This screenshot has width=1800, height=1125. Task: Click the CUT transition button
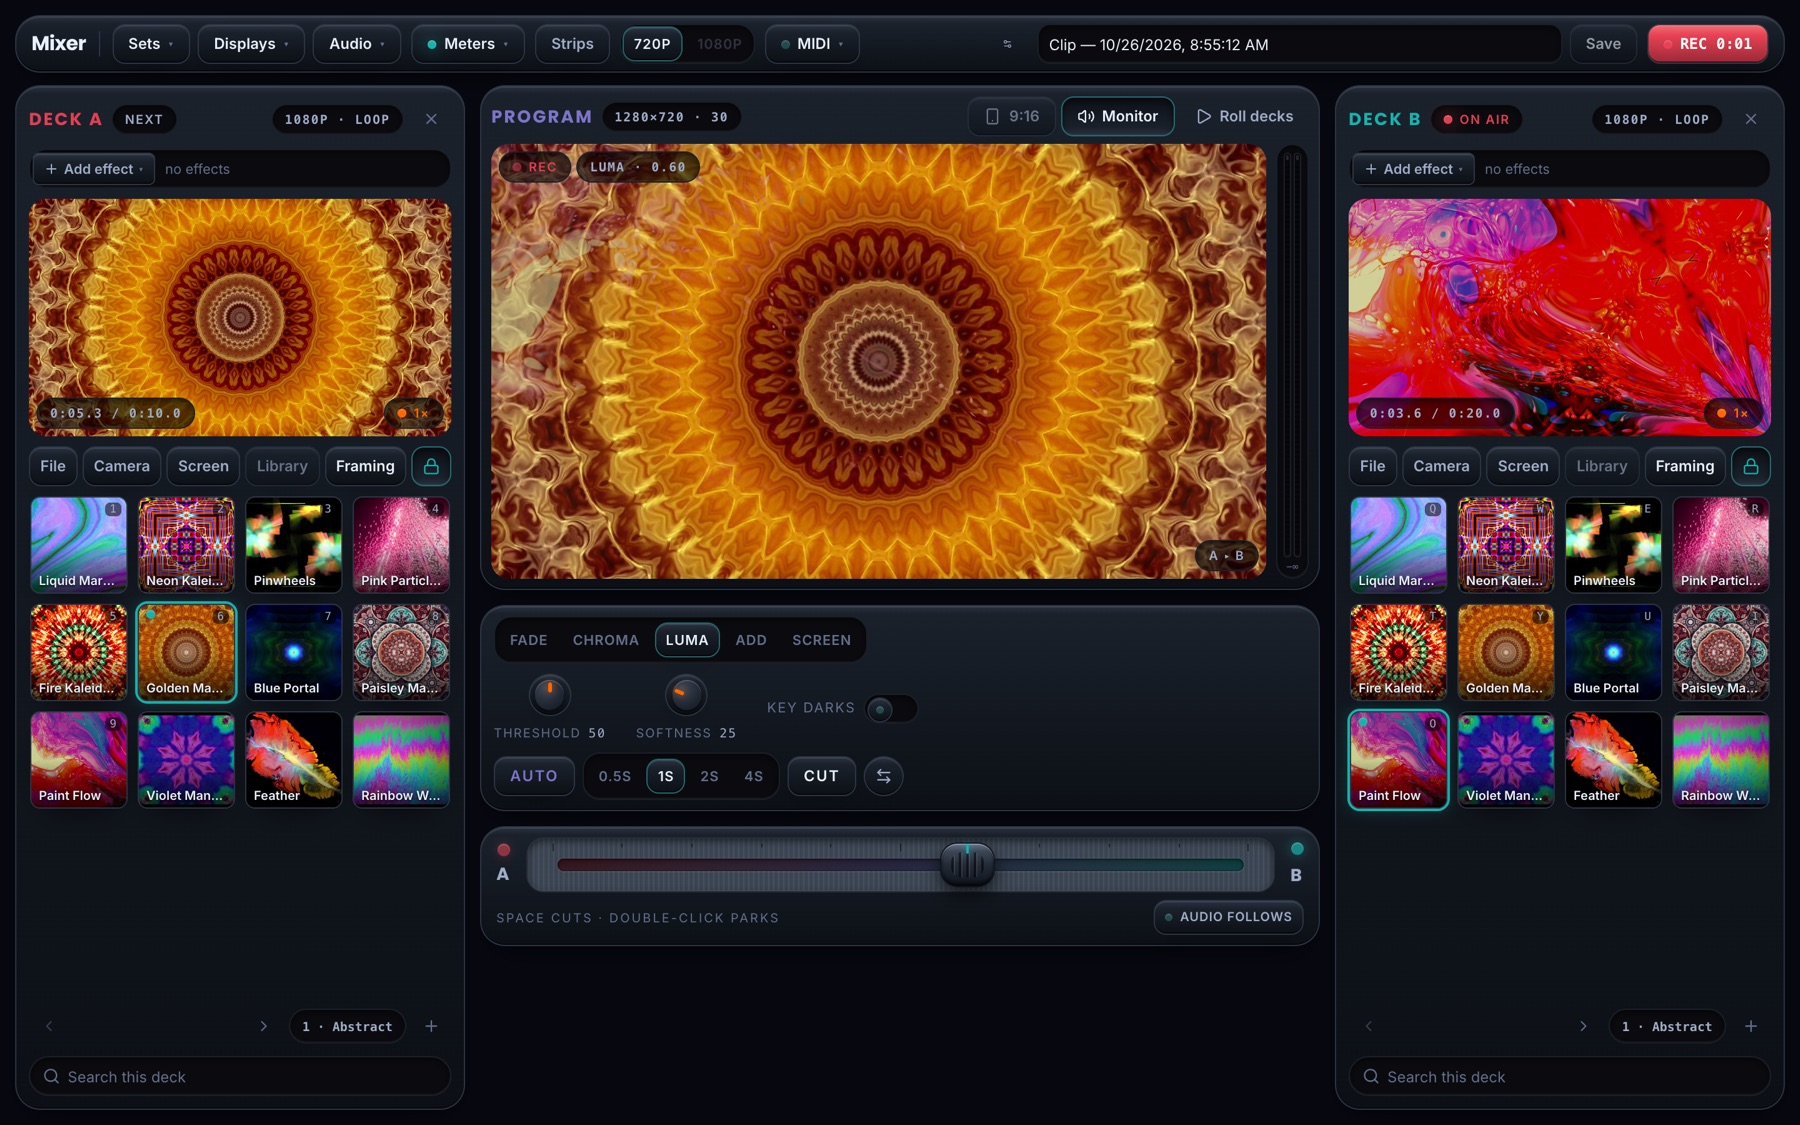(x=821, y=776)
